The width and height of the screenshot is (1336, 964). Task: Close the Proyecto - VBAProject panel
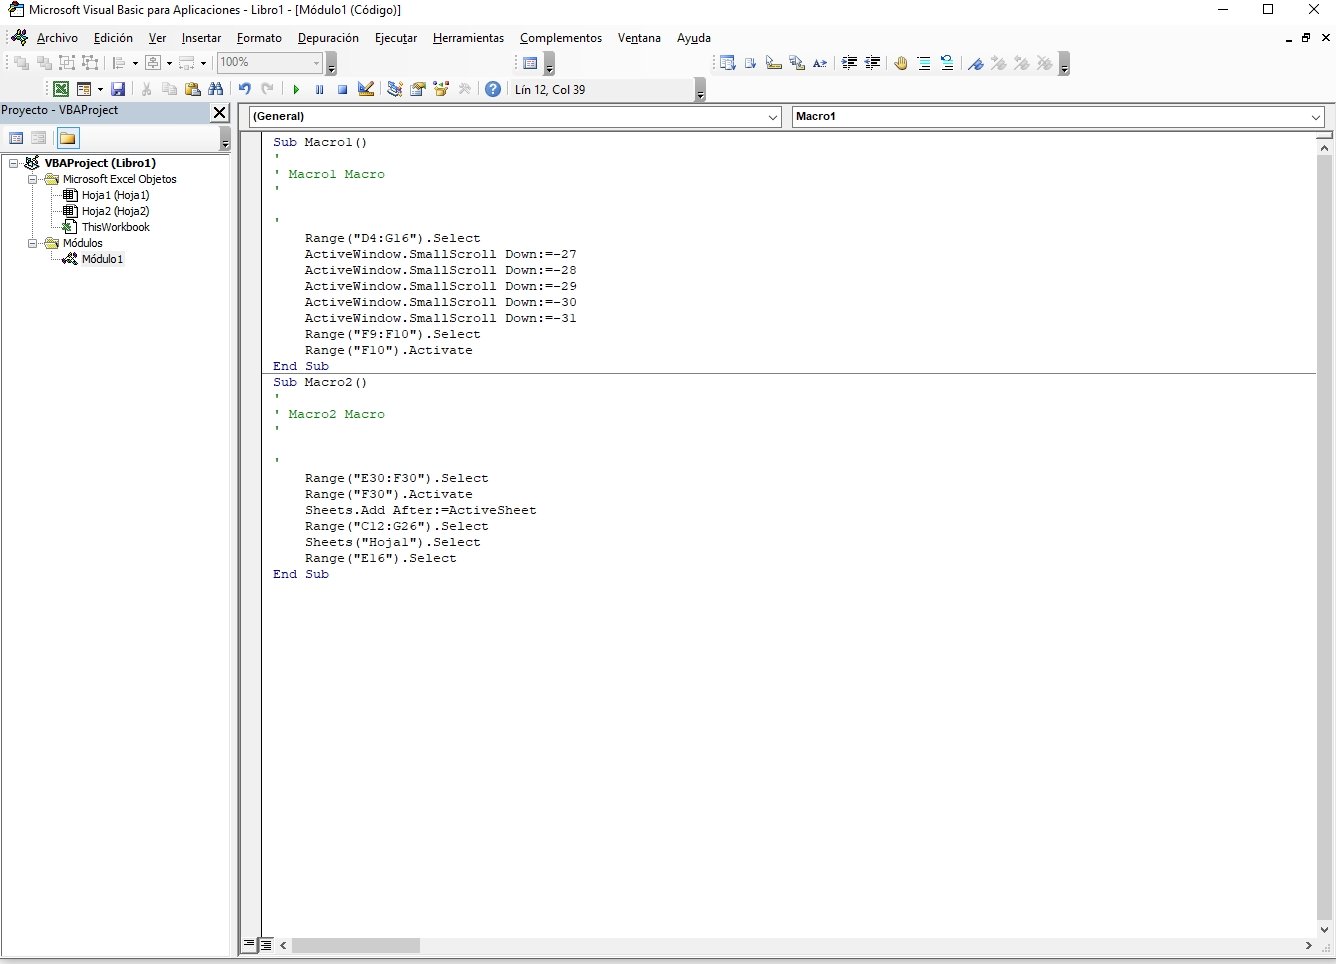[x=220, y=112]
